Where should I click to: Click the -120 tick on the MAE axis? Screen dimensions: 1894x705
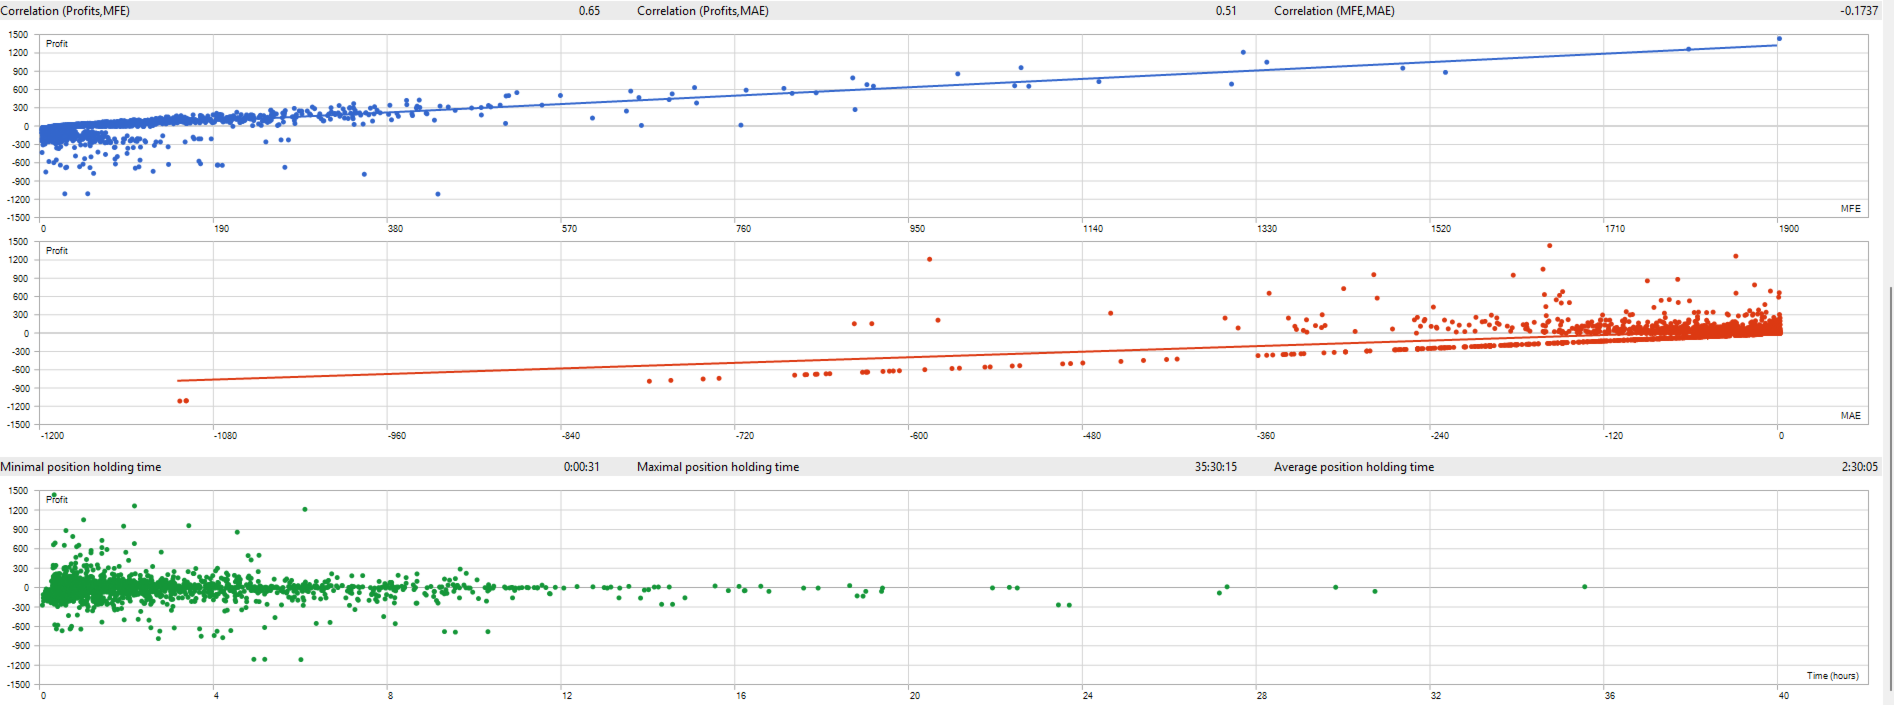click(1613, 436)
